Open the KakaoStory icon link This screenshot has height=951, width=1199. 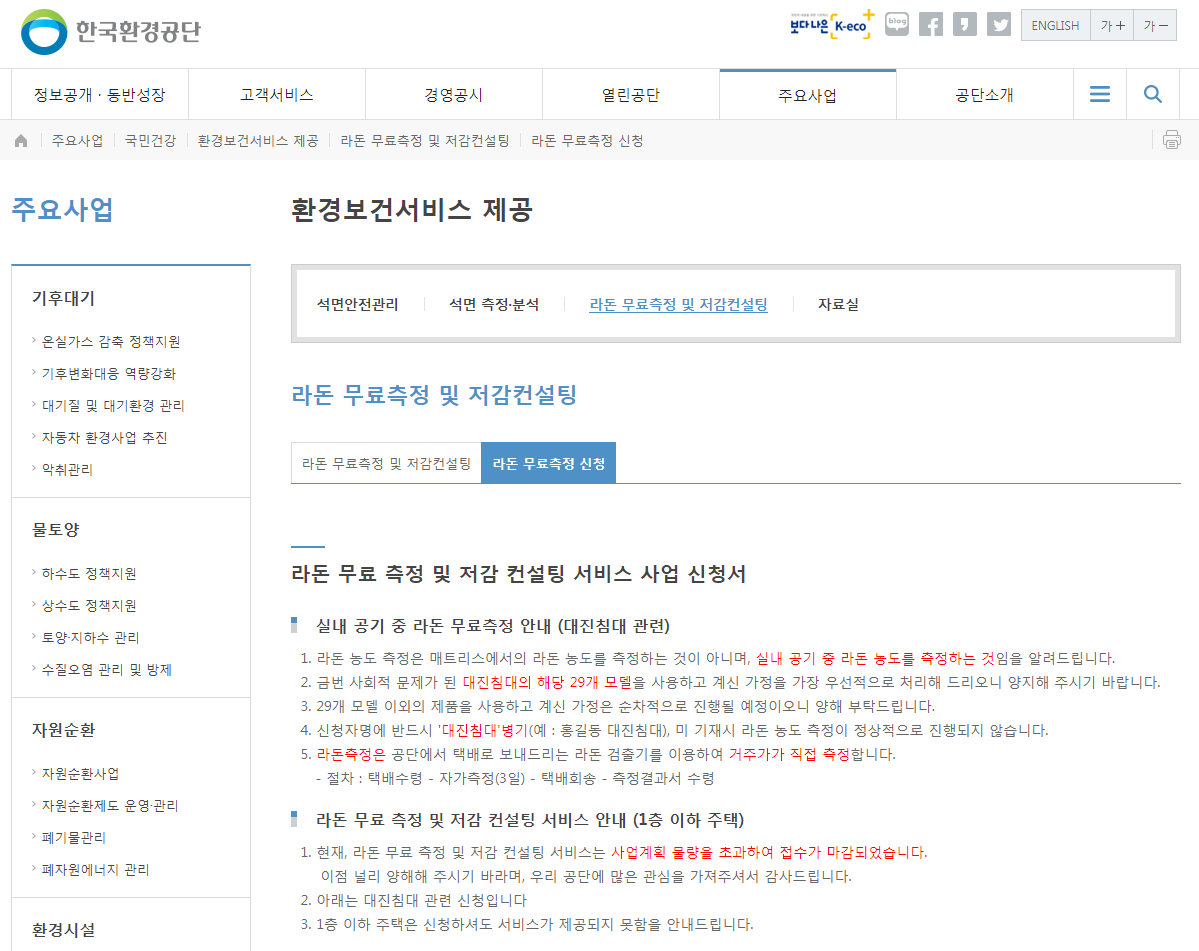(x=964, y=24)
